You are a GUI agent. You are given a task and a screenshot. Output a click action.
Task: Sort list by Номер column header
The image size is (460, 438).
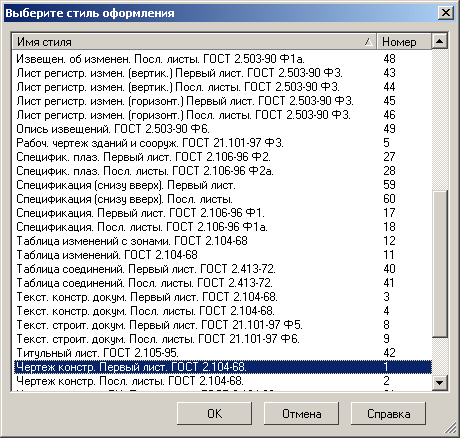404,42
